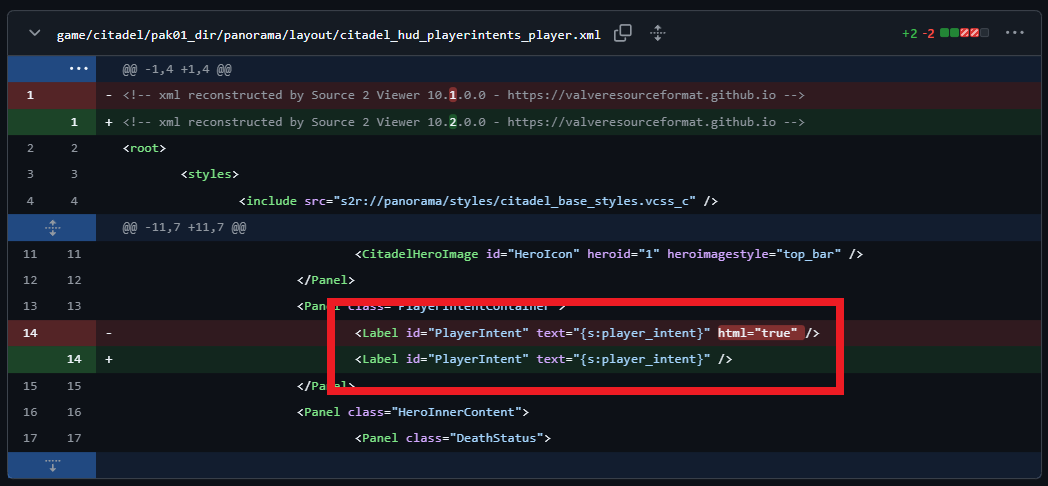The image size is (1048, 486).
Task: Expand hidden lines below line 17
Action: [x=52, y=465]
